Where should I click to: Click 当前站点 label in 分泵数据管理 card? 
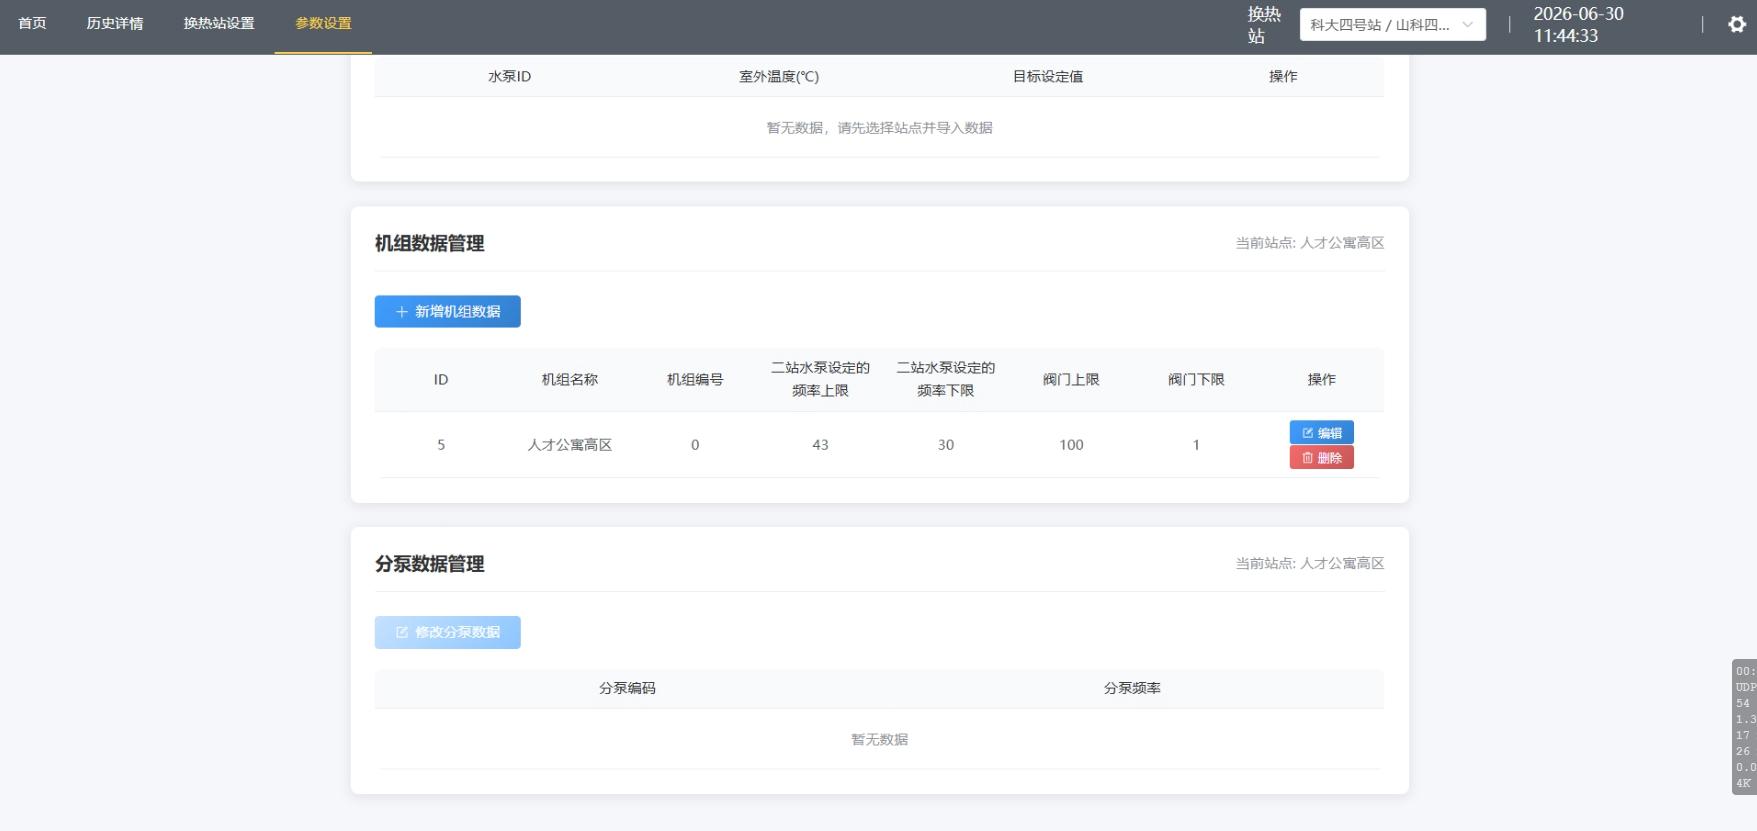(1310, 564)
